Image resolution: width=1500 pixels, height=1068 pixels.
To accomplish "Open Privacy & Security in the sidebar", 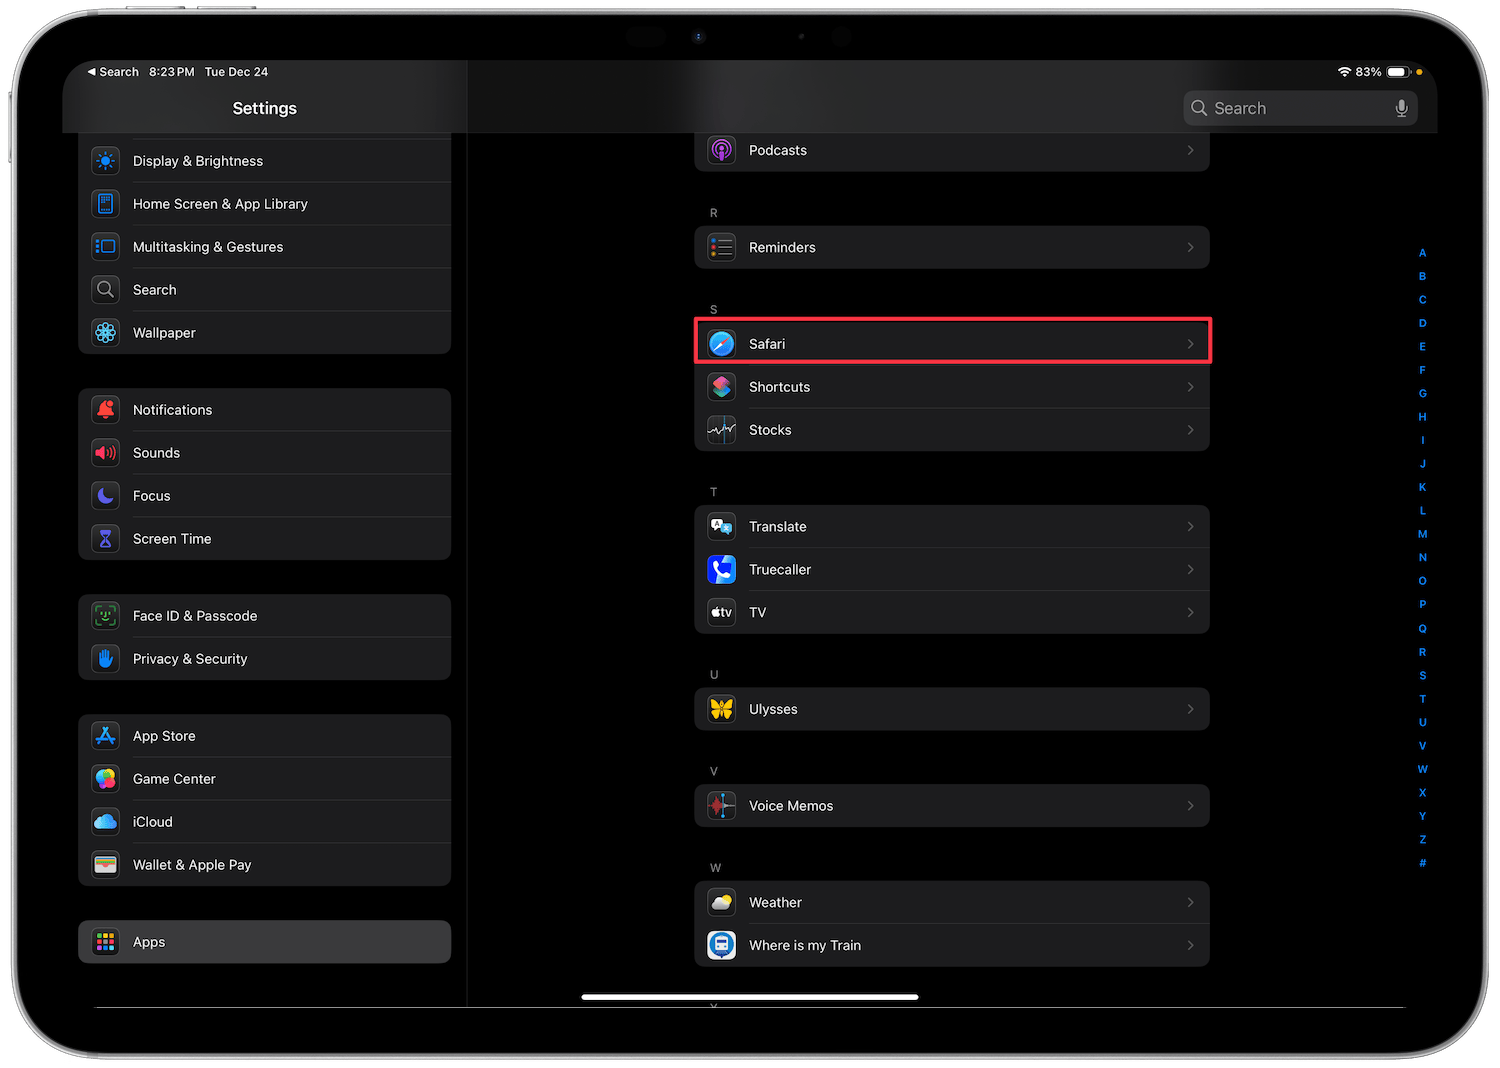I will click(x=264, y=659).
